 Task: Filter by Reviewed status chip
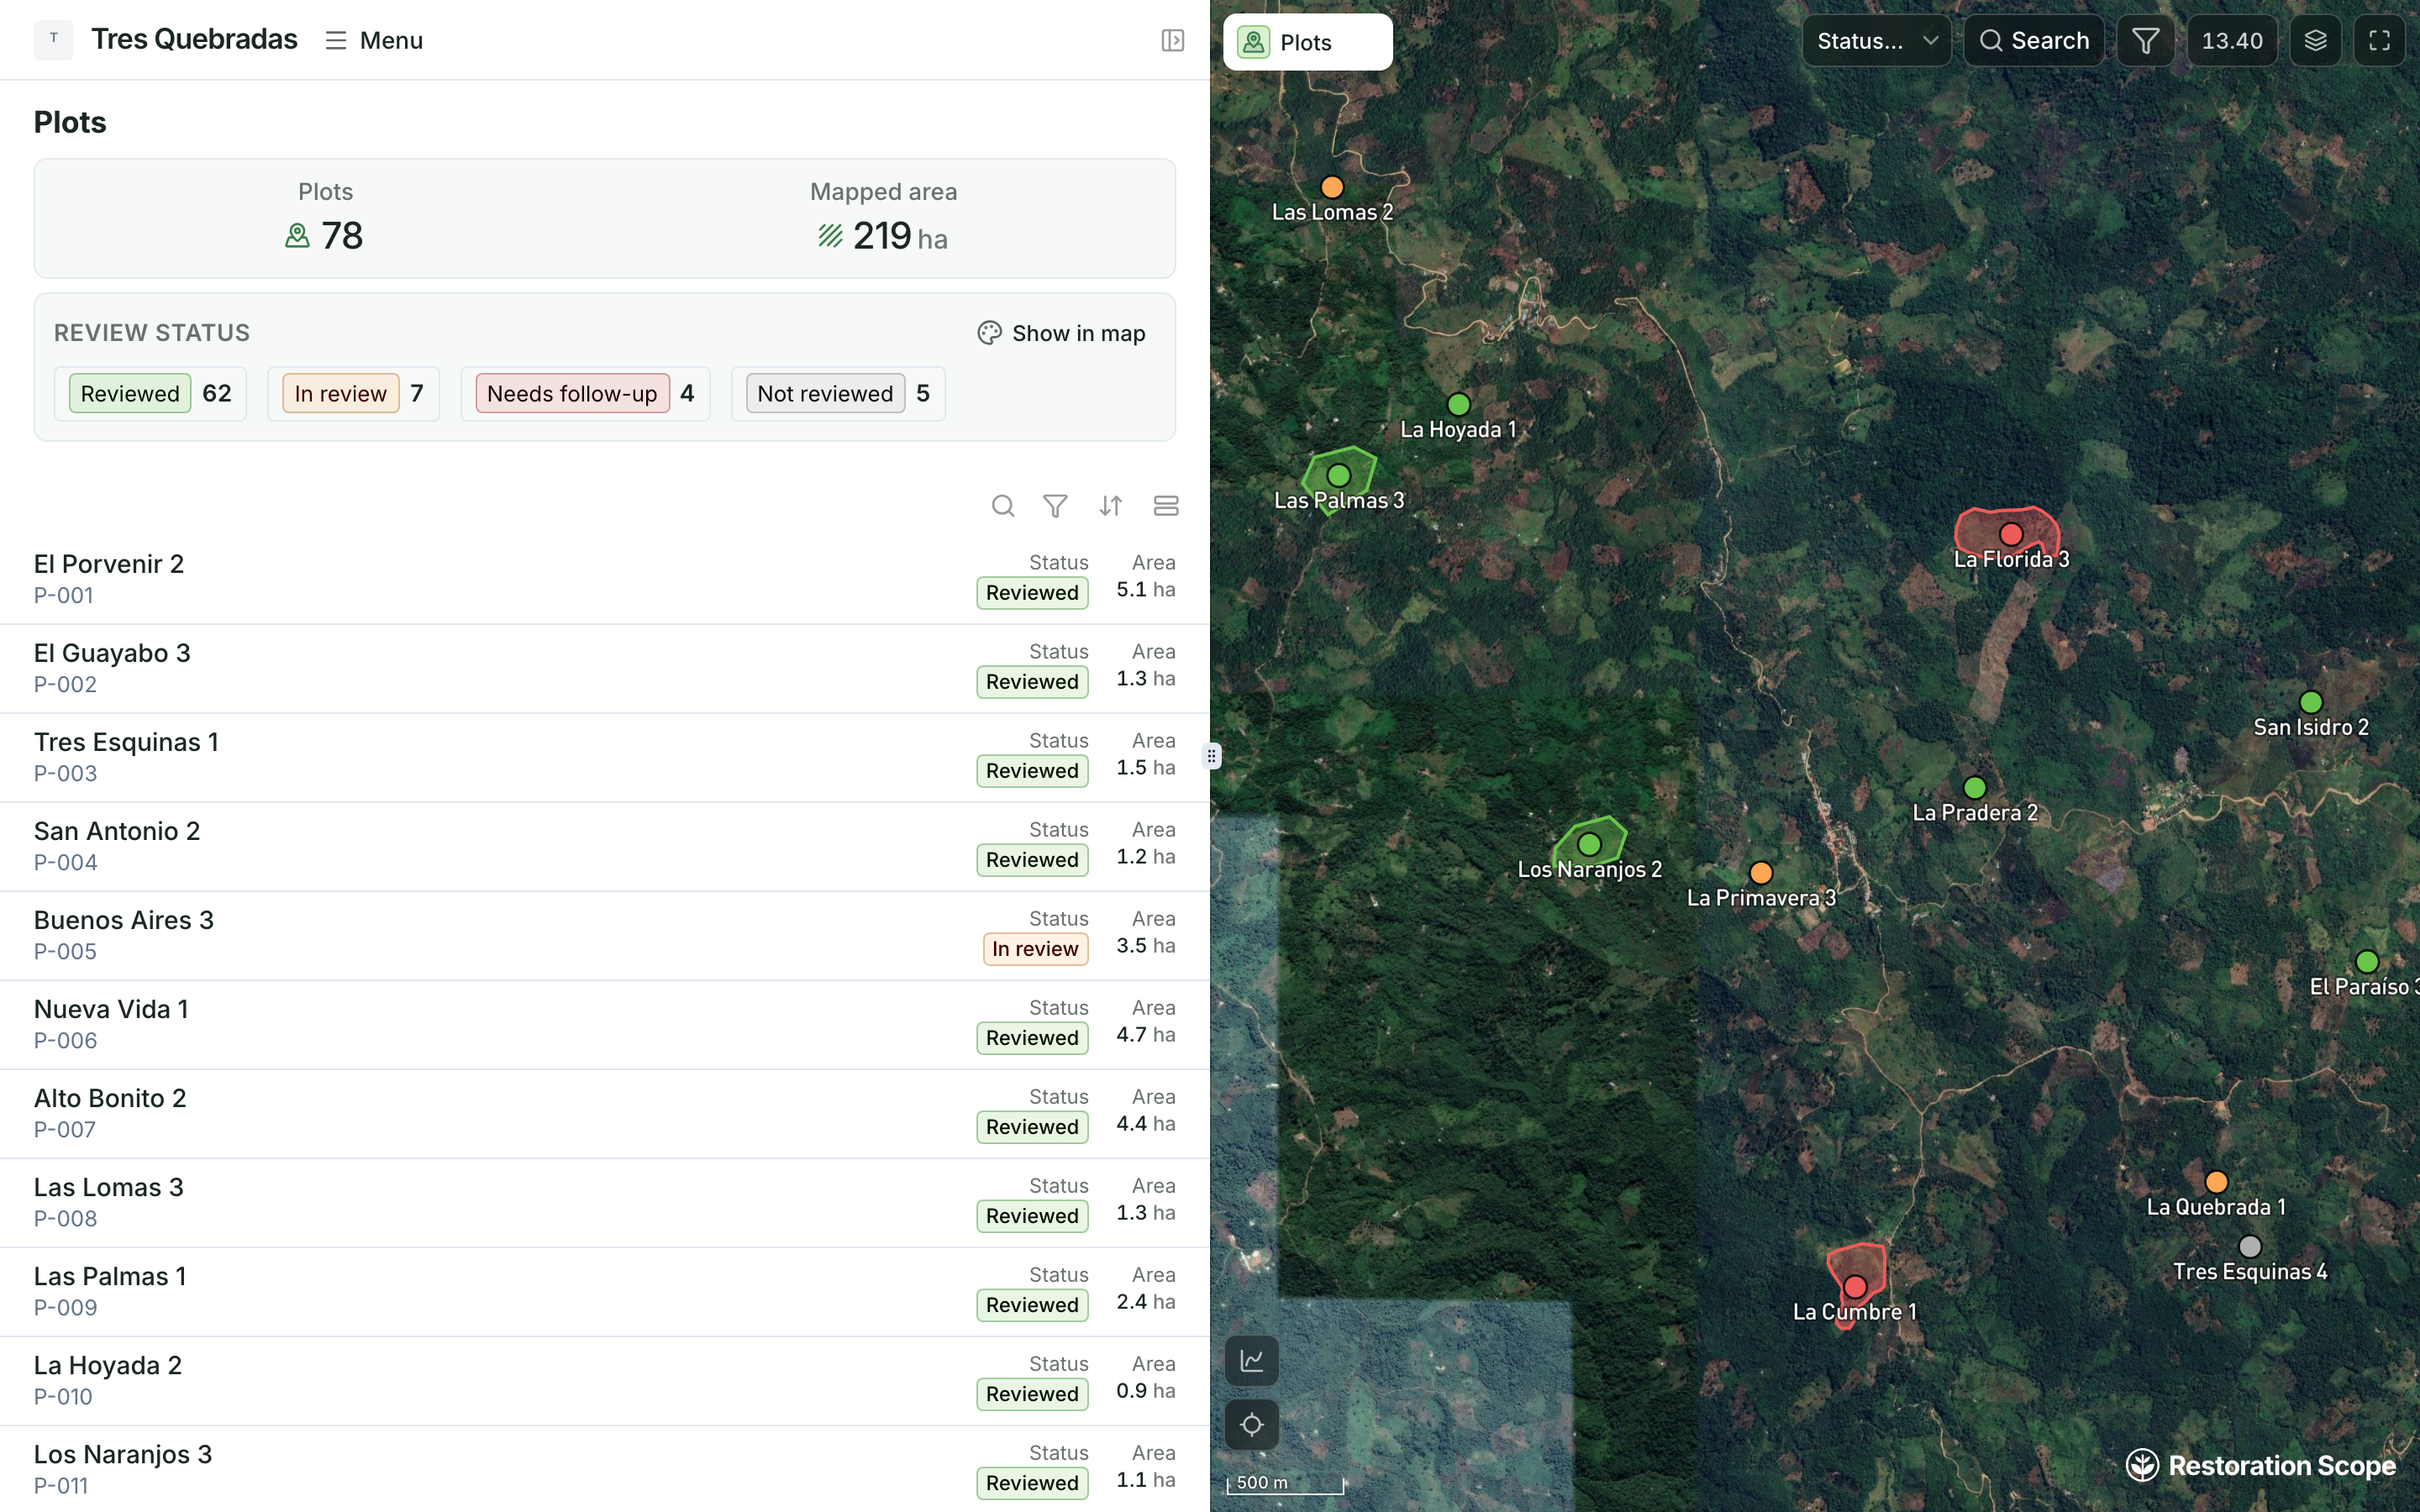tap(150, 393)
